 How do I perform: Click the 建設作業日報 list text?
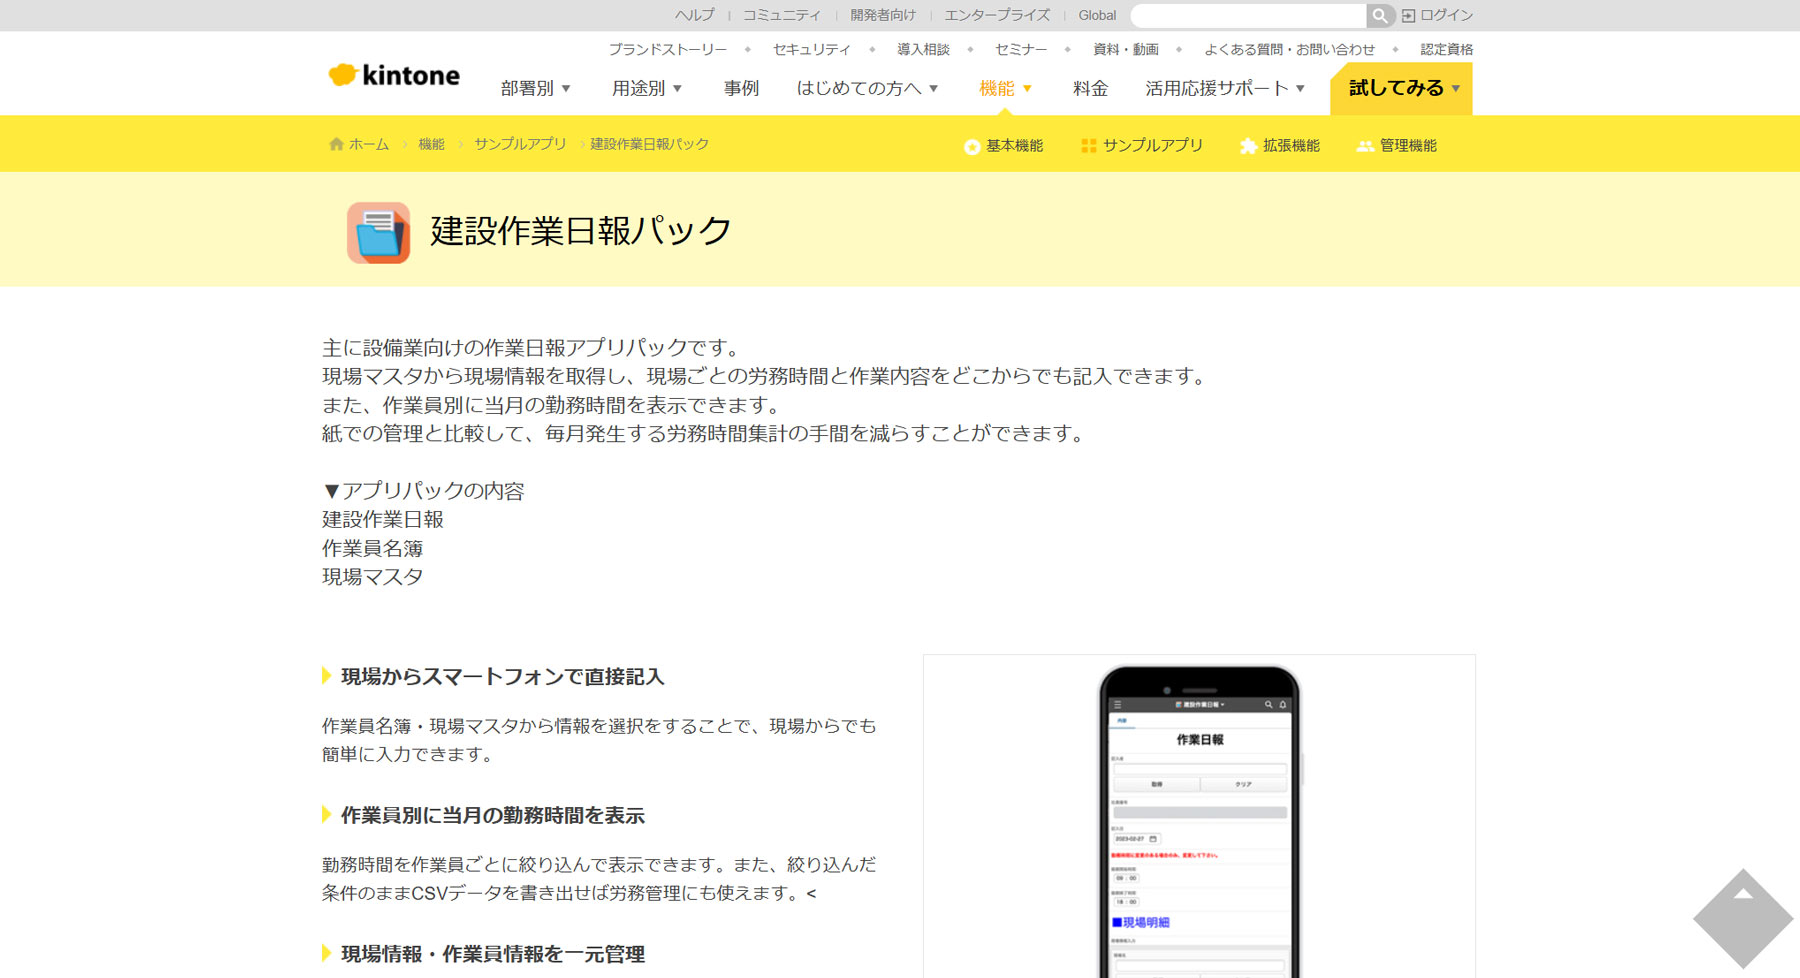click(383, 520)
